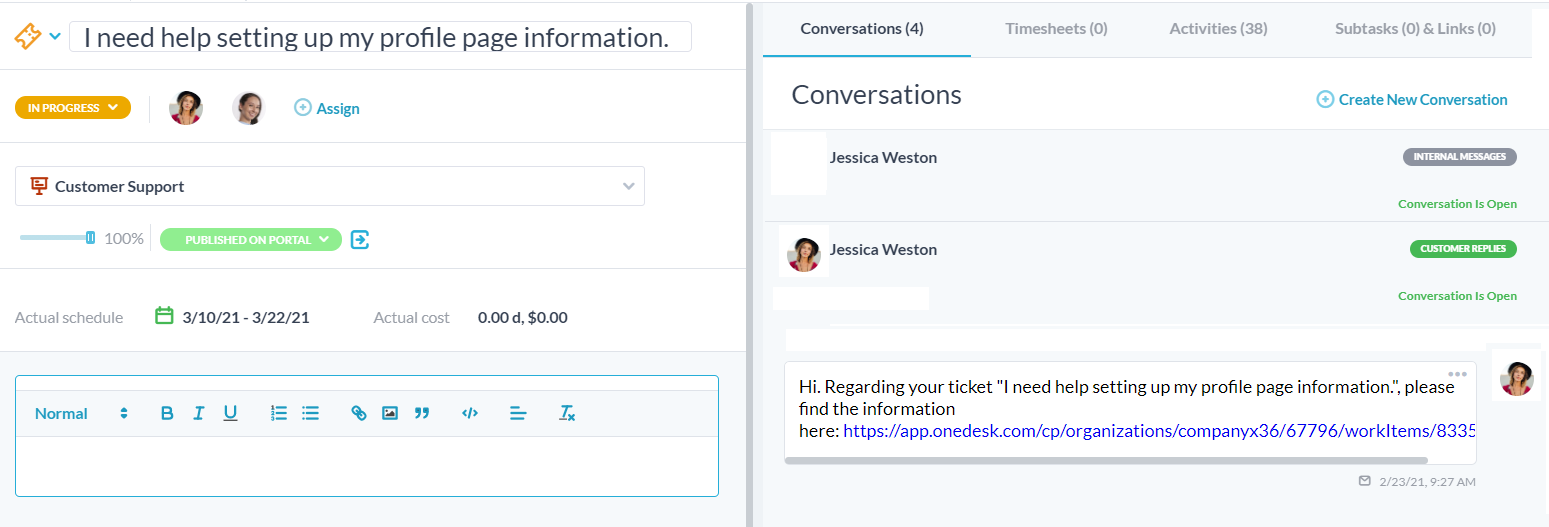Open the Normal text style selector
The image size is (1549, 527).
[82, 413]
